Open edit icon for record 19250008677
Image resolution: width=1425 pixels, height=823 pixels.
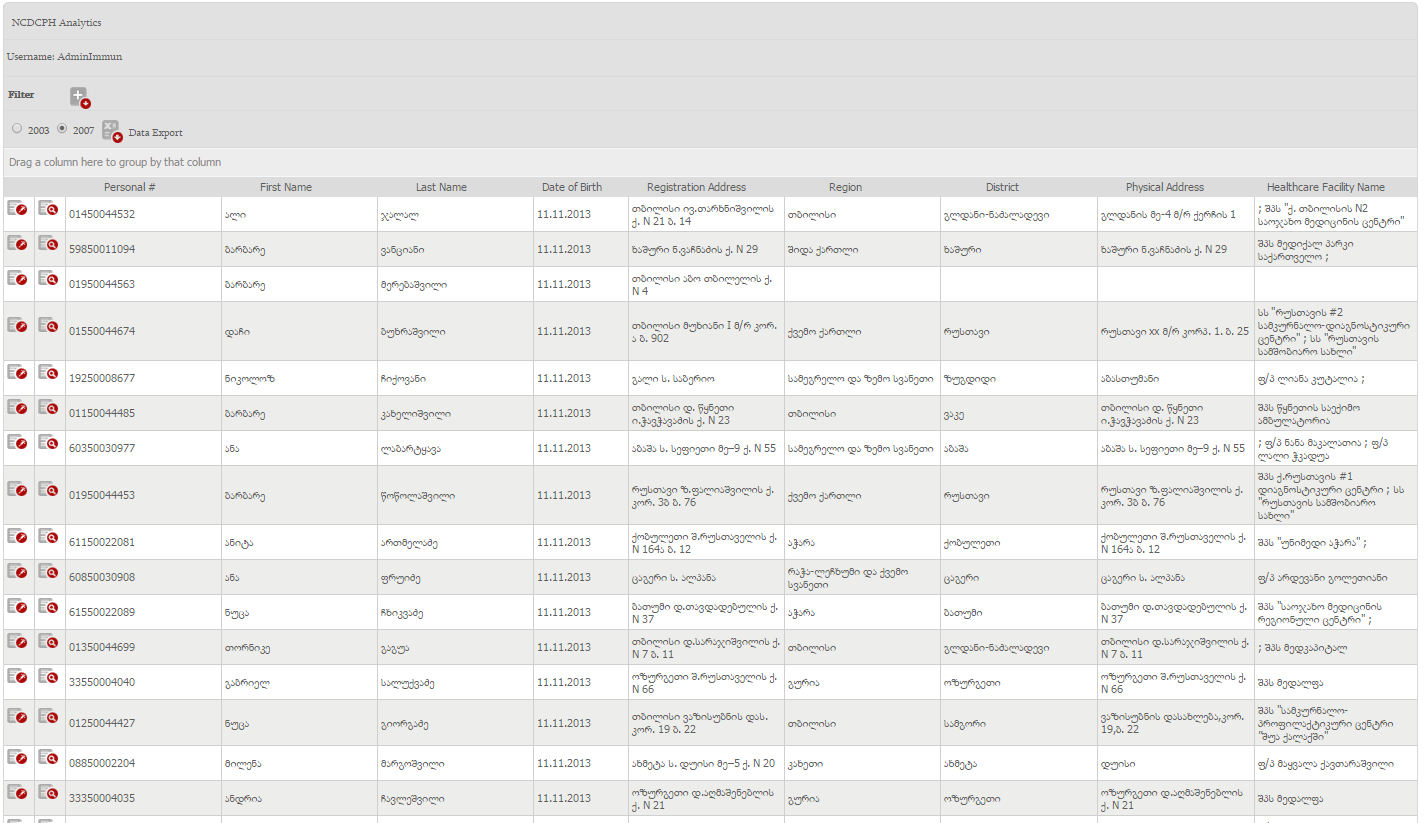[17, 372]
